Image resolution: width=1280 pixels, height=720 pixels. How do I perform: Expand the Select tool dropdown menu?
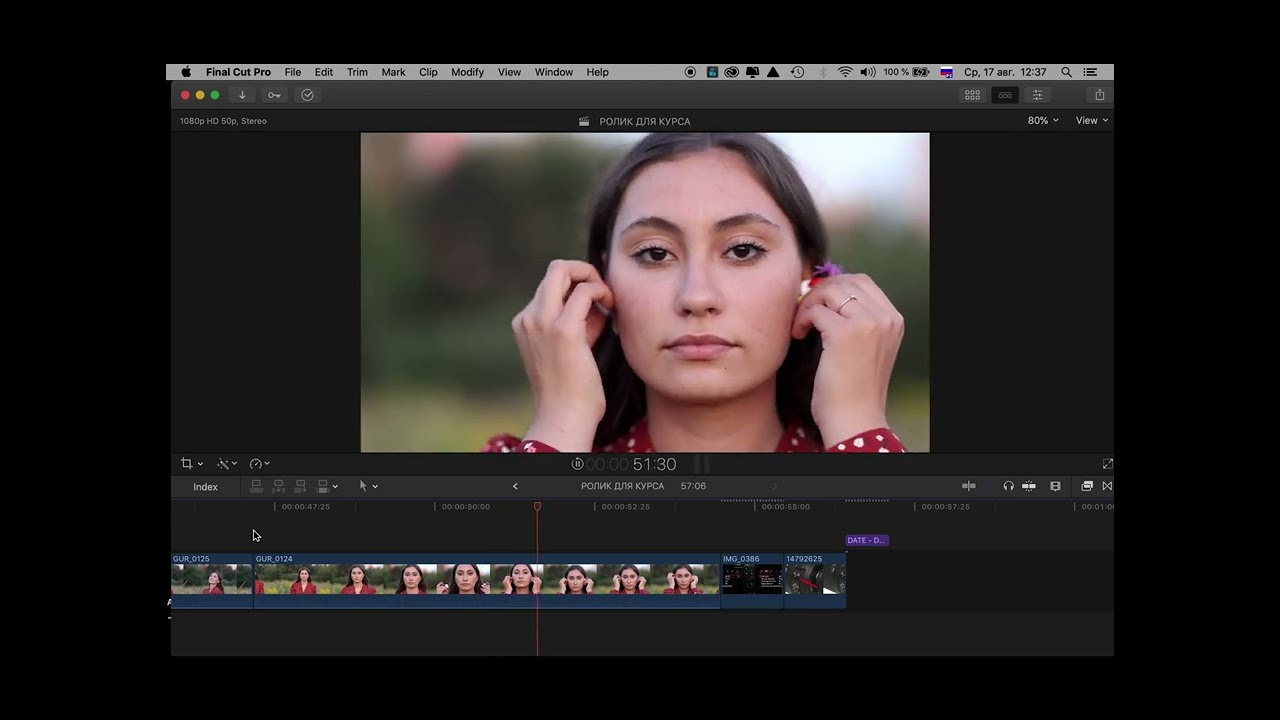pyautogui.click(x=368, y=486)
